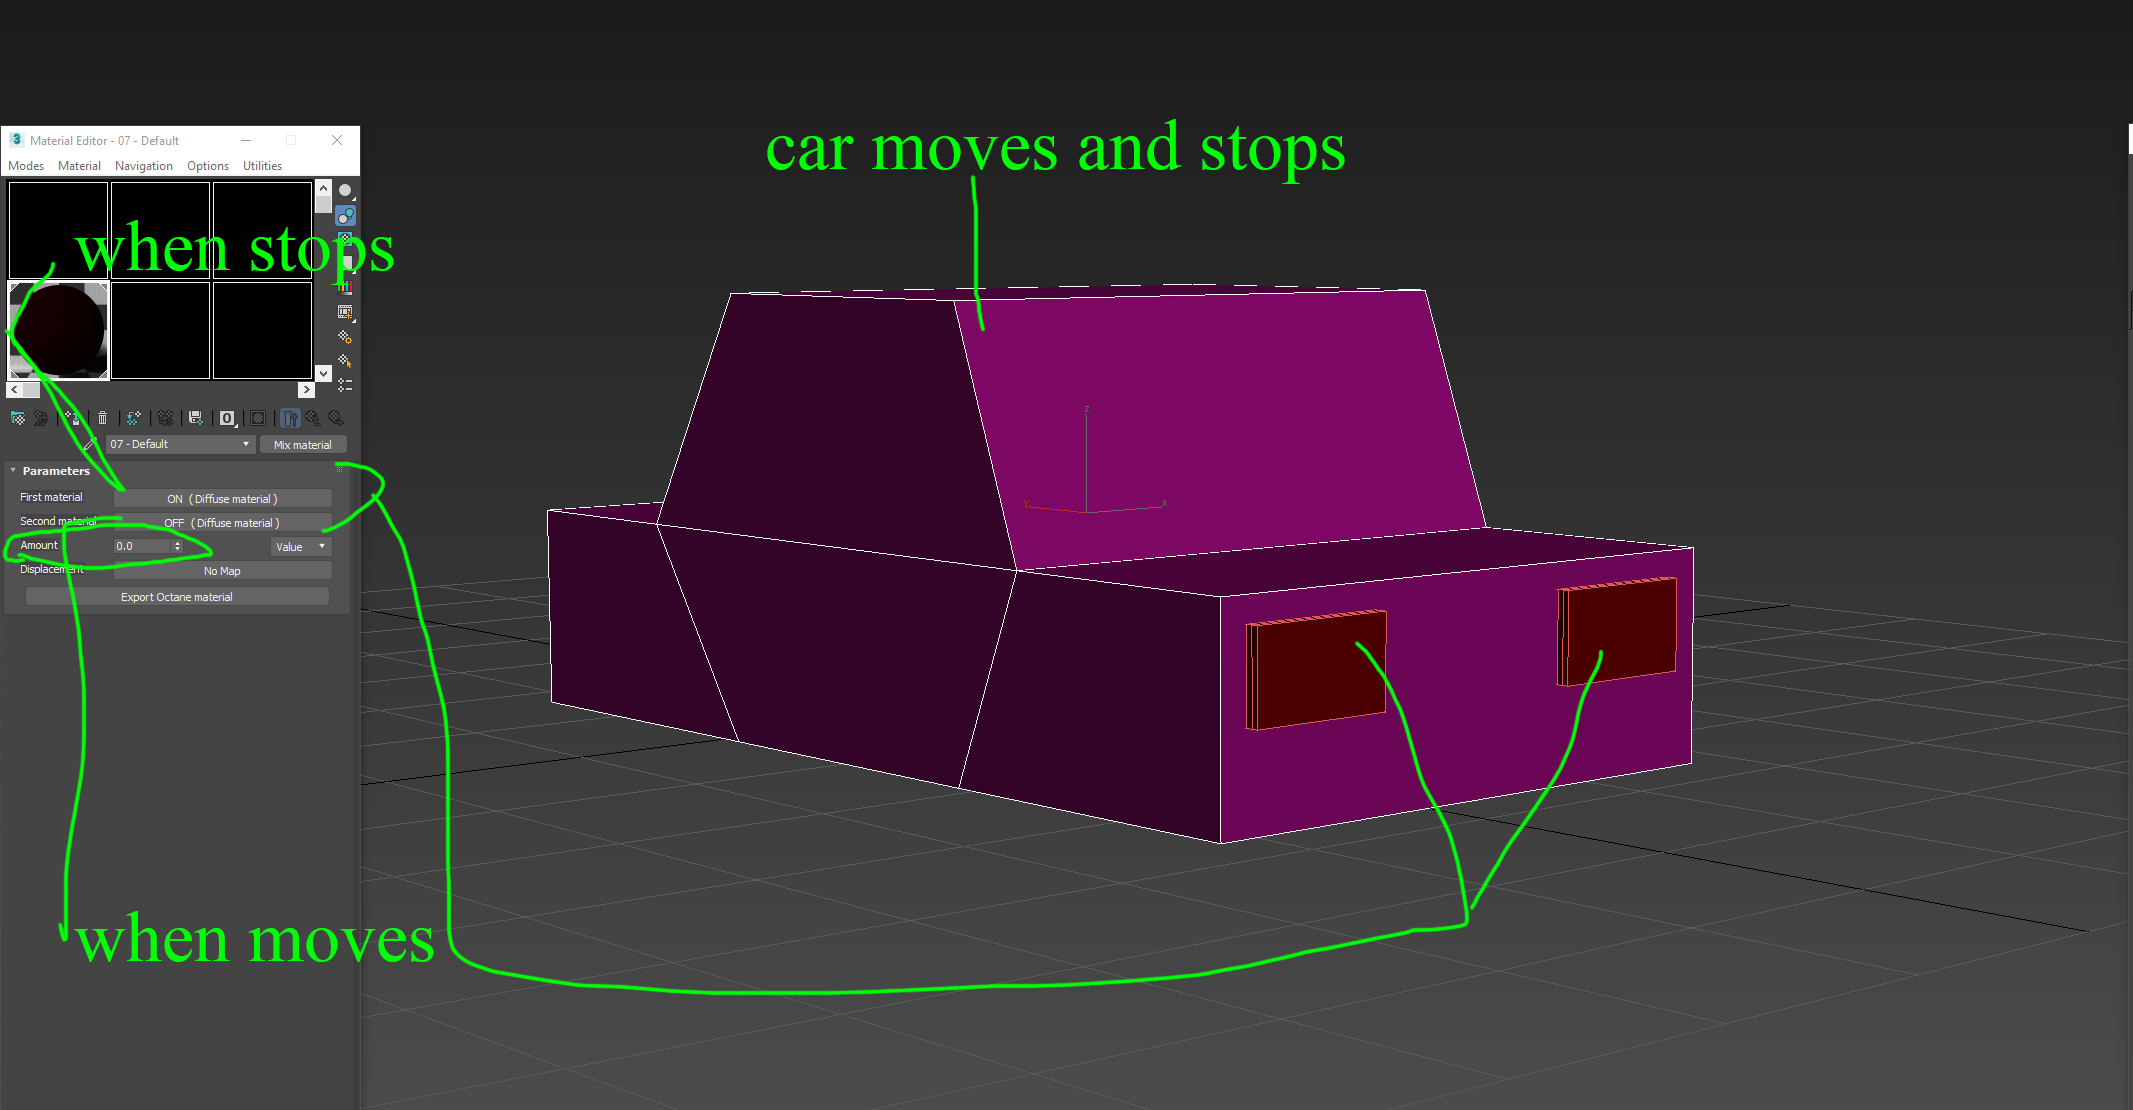
Task: Toggle Show Shaded Material in Viewport
Action: click(258, 418)
